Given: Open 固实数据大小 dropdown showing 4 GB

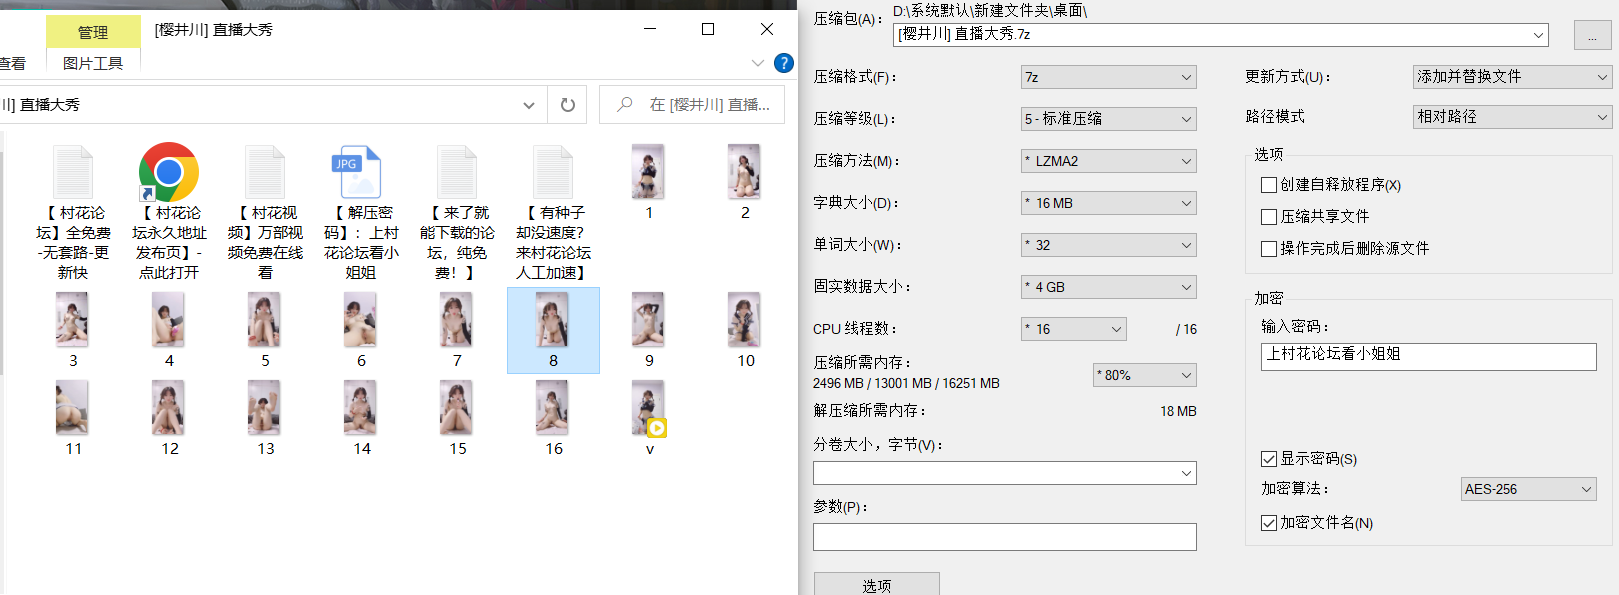Looking at the screenshot, I should coord(1109,287).
